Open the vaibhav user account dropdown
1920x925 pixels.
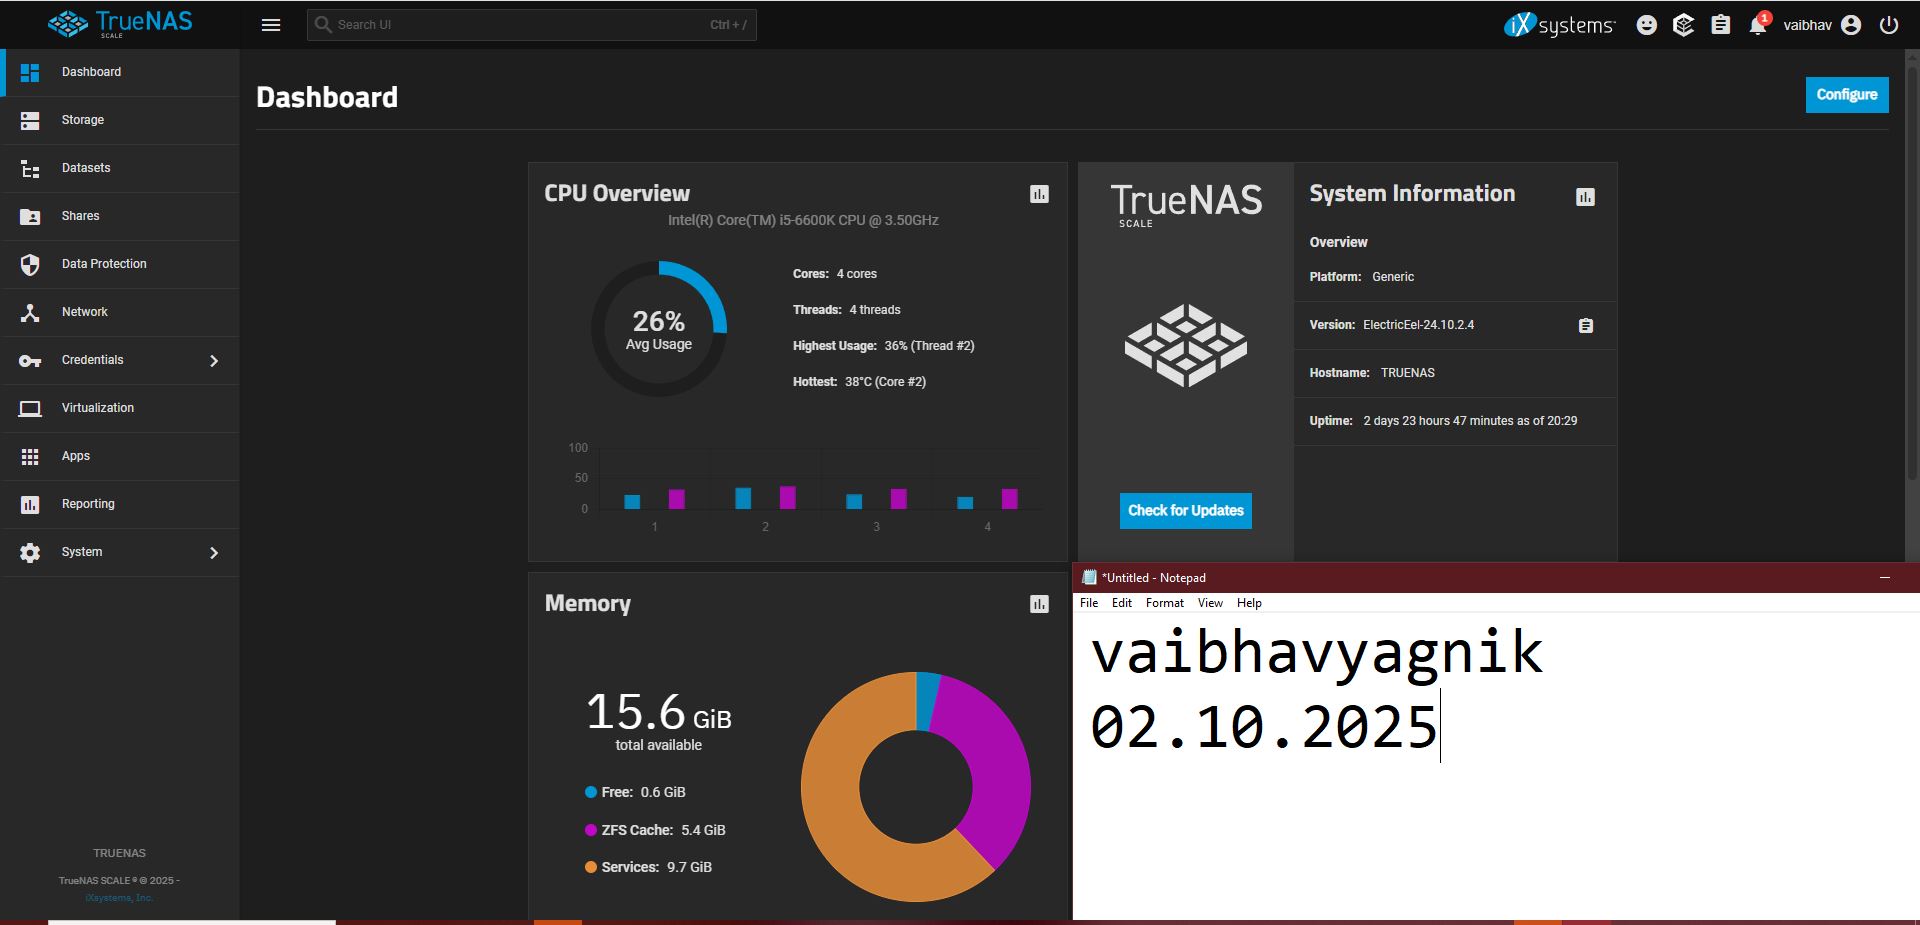pos(1821,25)
